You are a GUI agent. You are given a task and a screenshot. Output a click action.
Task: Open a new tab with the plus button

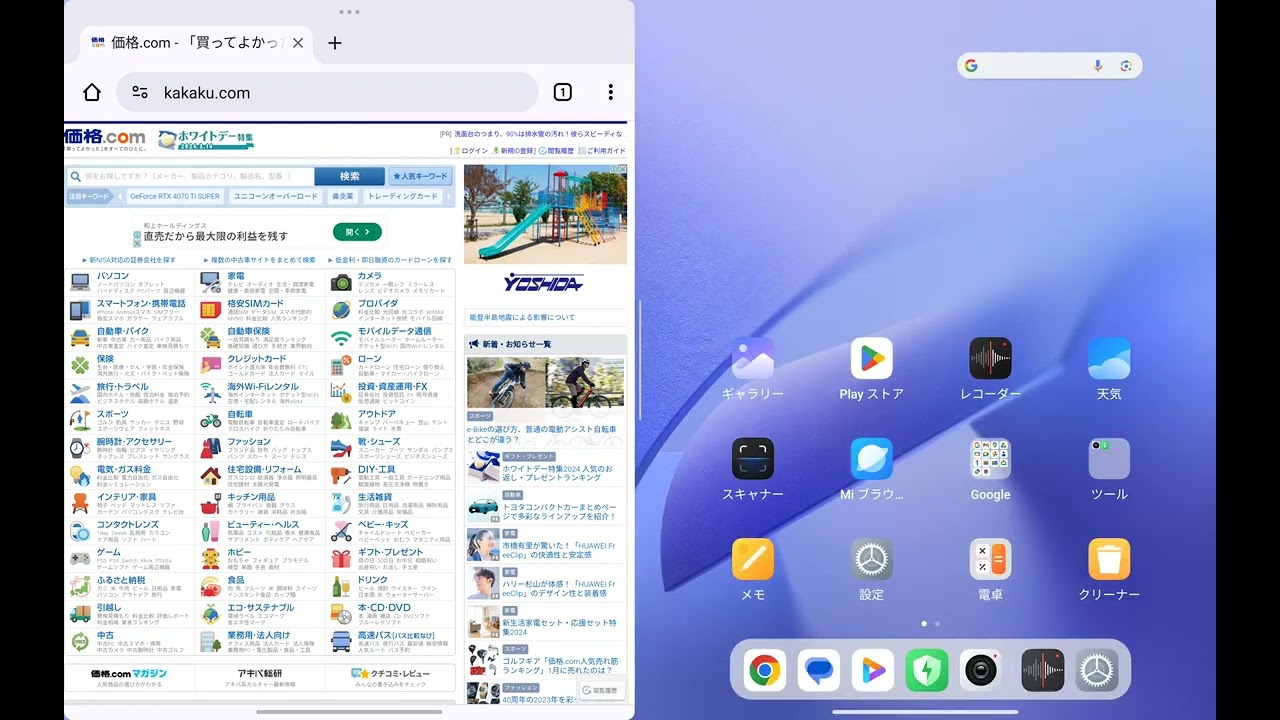click(335, 43)
